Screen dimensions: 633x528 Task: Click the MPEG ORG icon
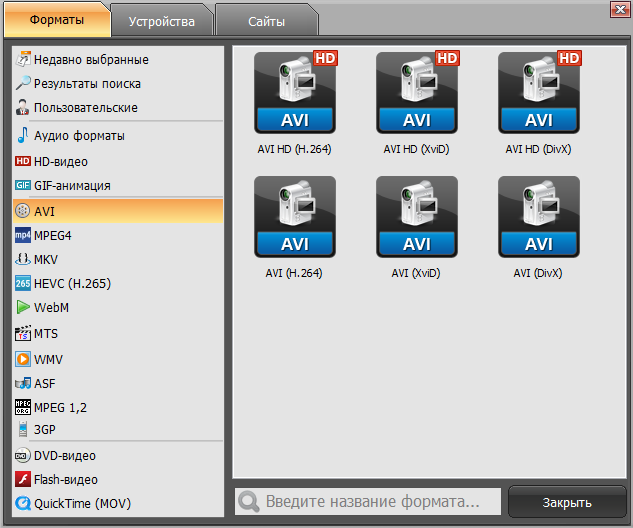(x=23, y=407)
